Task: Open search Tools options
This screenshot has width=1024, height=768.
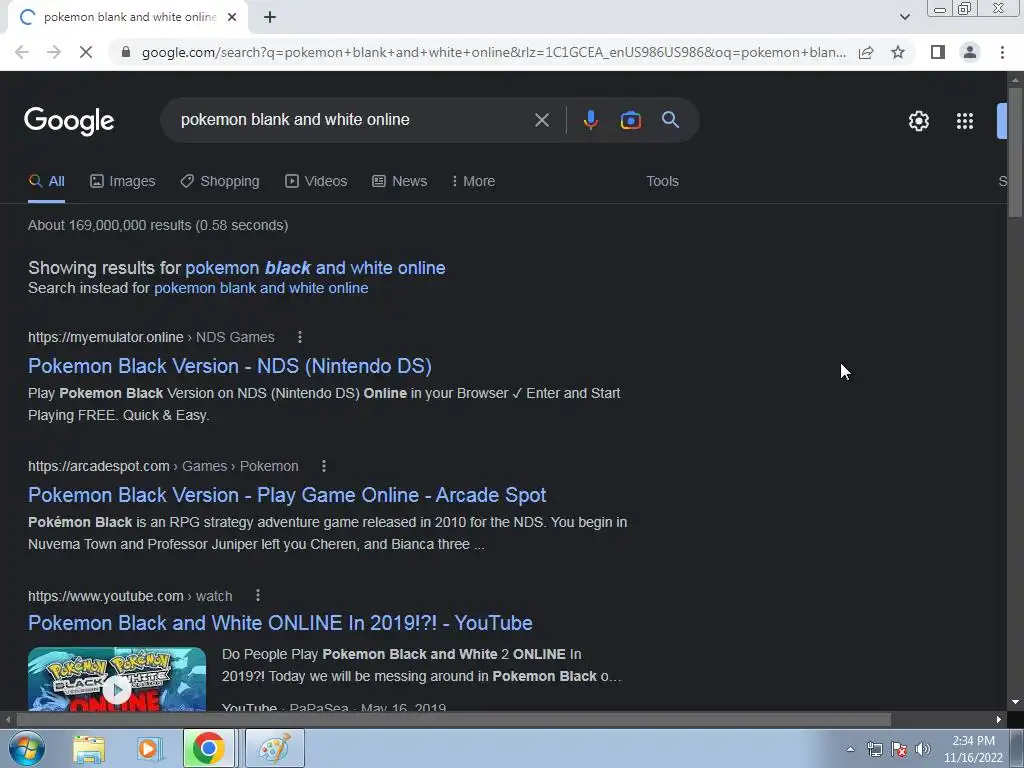Action: coord(662,182)
